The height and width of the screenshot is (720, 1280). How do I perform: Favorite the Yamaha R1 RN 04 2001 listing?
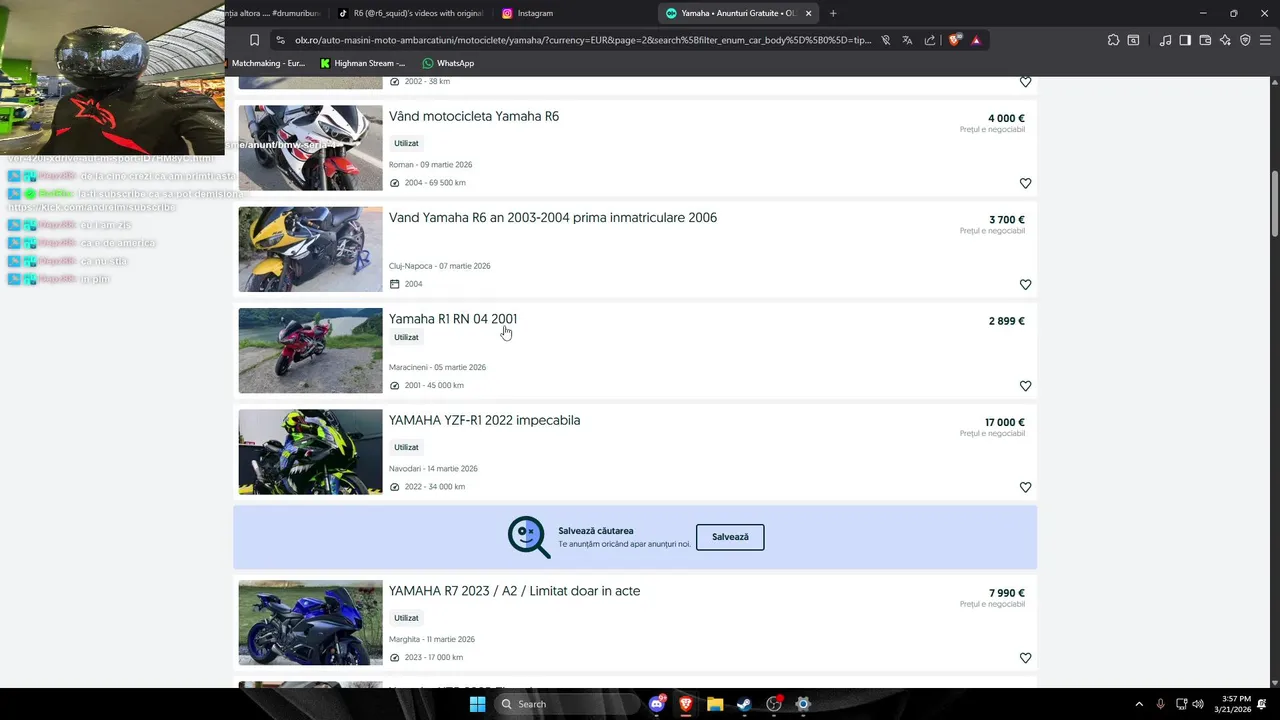(x=1025, y=386)
